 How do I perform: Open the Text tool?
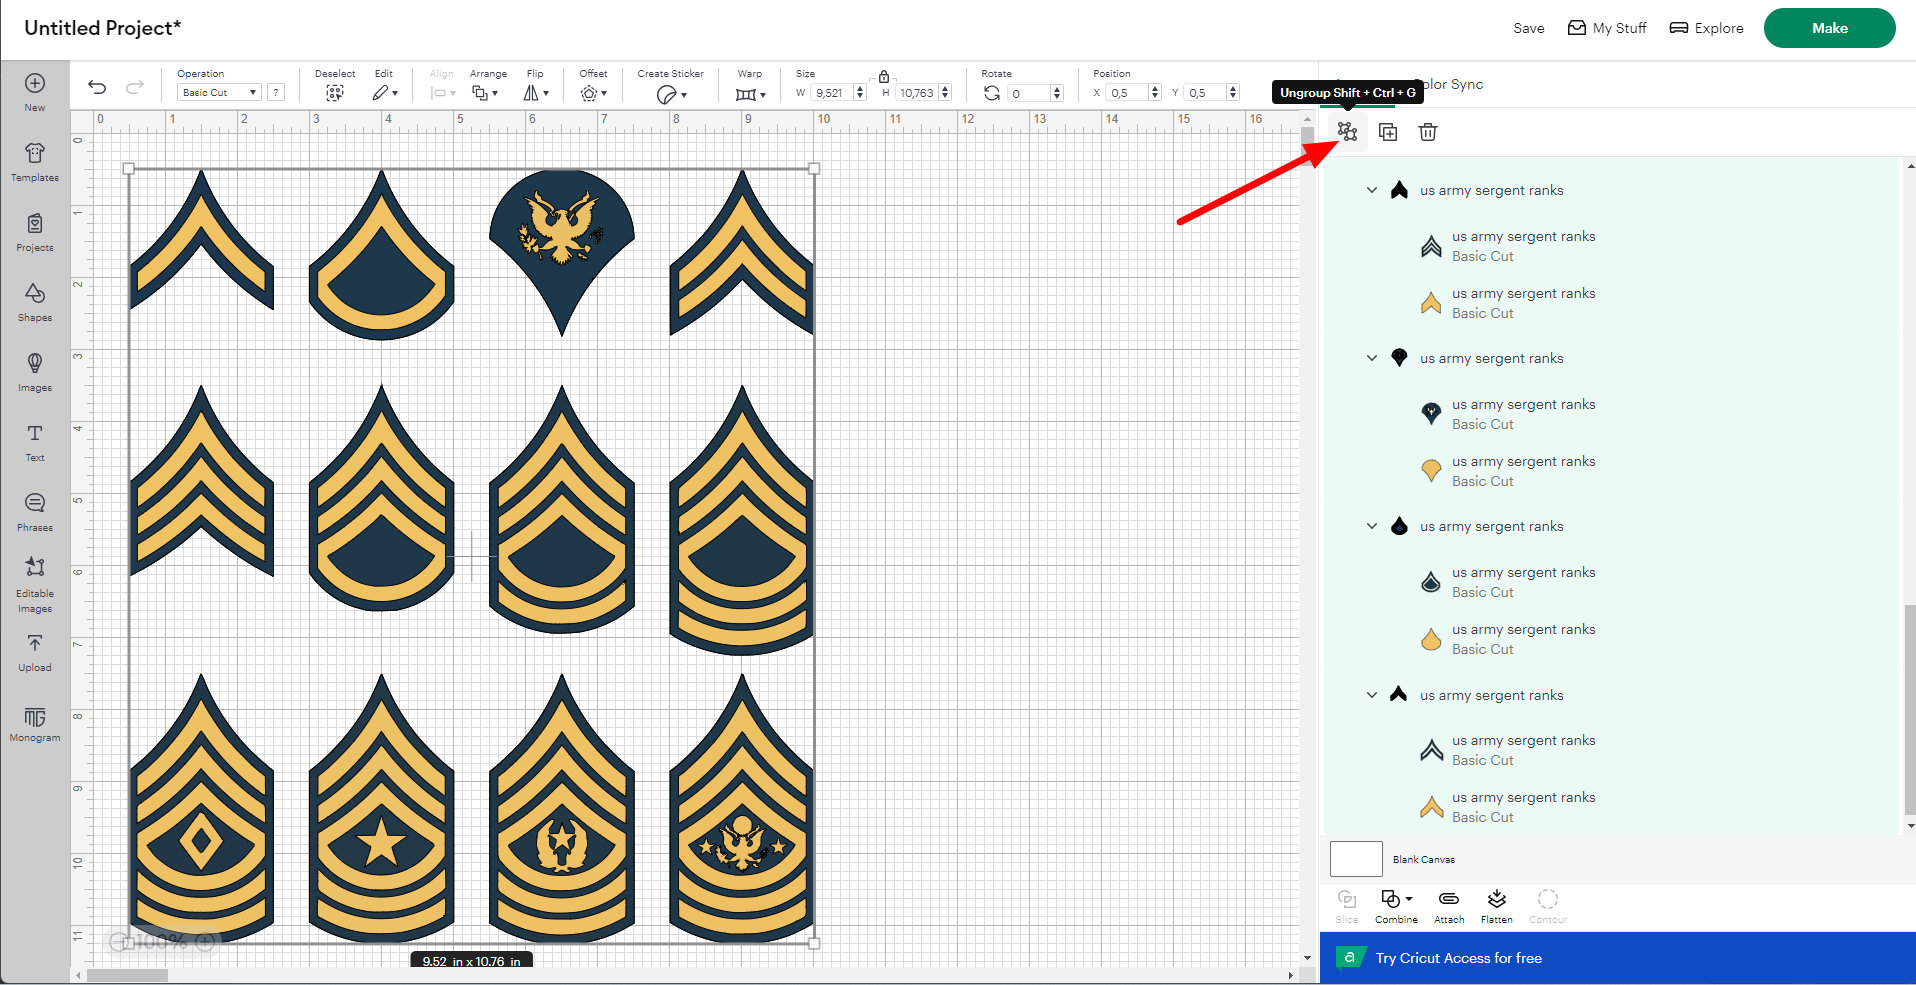pyautogui.click(x=35, y=440)
